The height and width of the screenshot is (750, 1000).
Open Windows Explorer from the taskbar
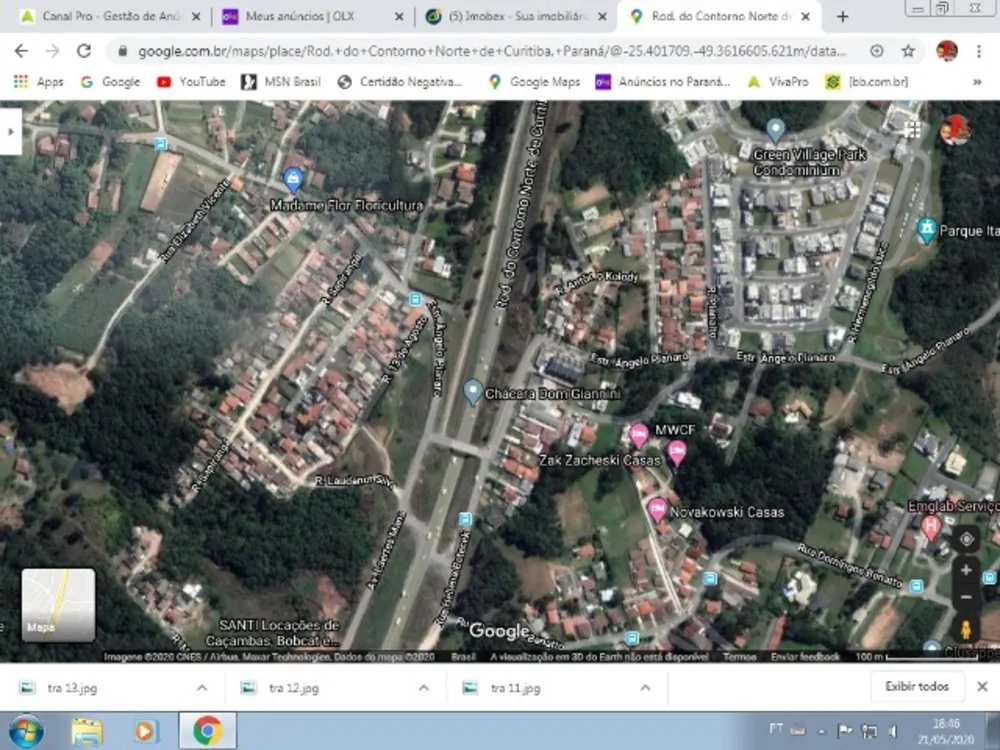86,731
